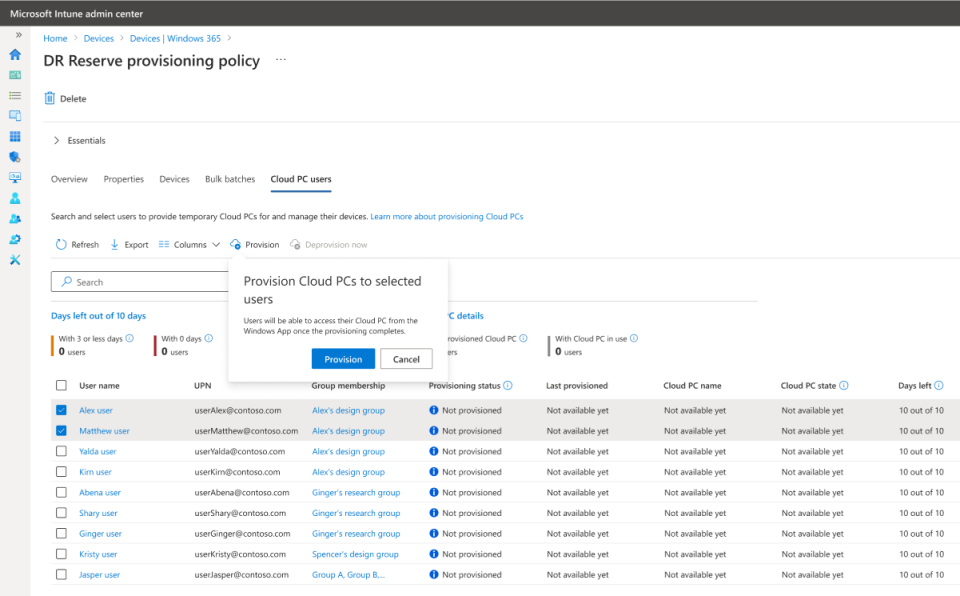Click Refresh in the toolbar
Screen dimensions: 960x596
pos(77,245)
